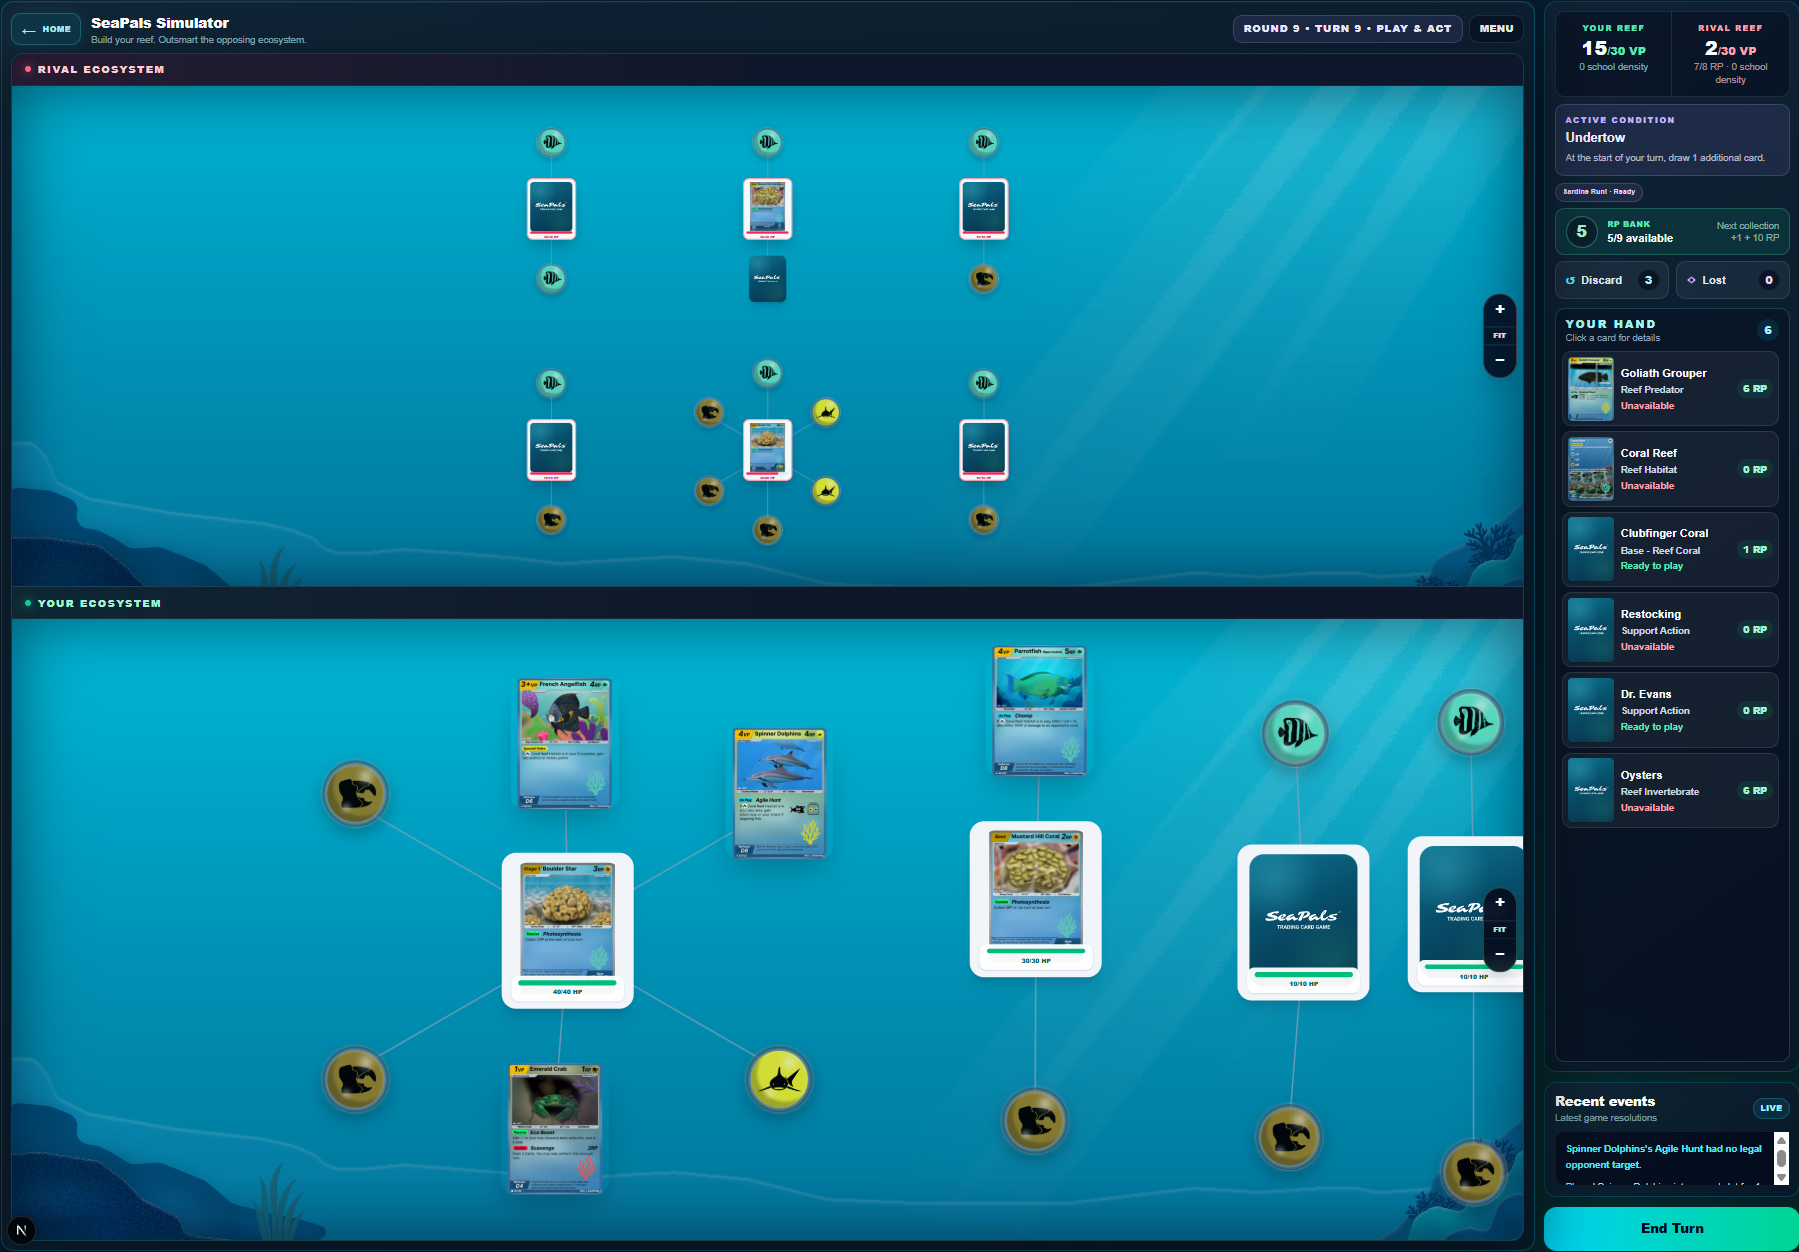
Task: Open the Lost pile counter
Action: [x=1732, y=280]
